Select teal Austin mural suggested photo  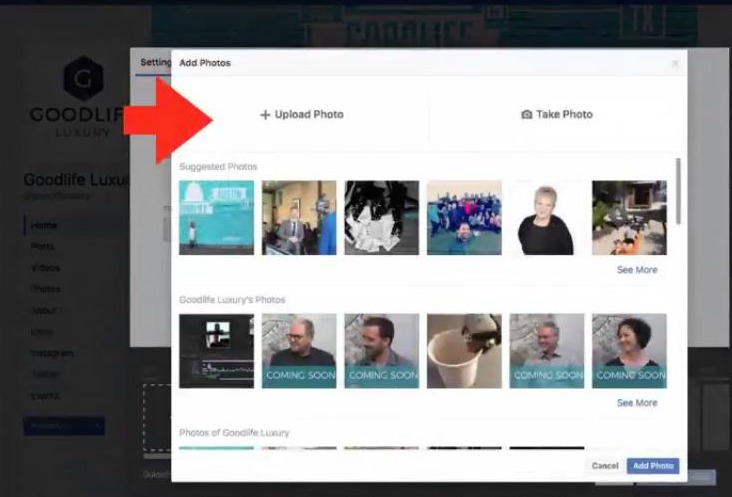click(x=217, y=217)
